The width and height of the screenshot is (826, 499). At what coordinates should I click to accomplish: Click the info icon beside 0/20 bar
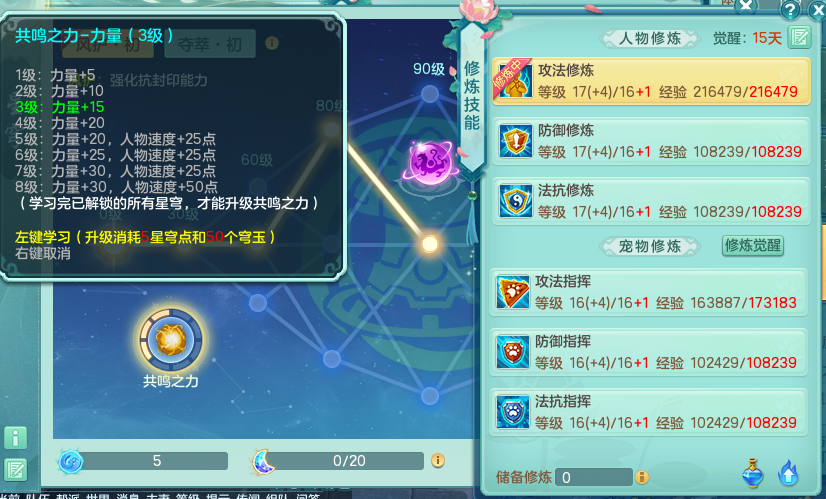[x=438, y=461]
